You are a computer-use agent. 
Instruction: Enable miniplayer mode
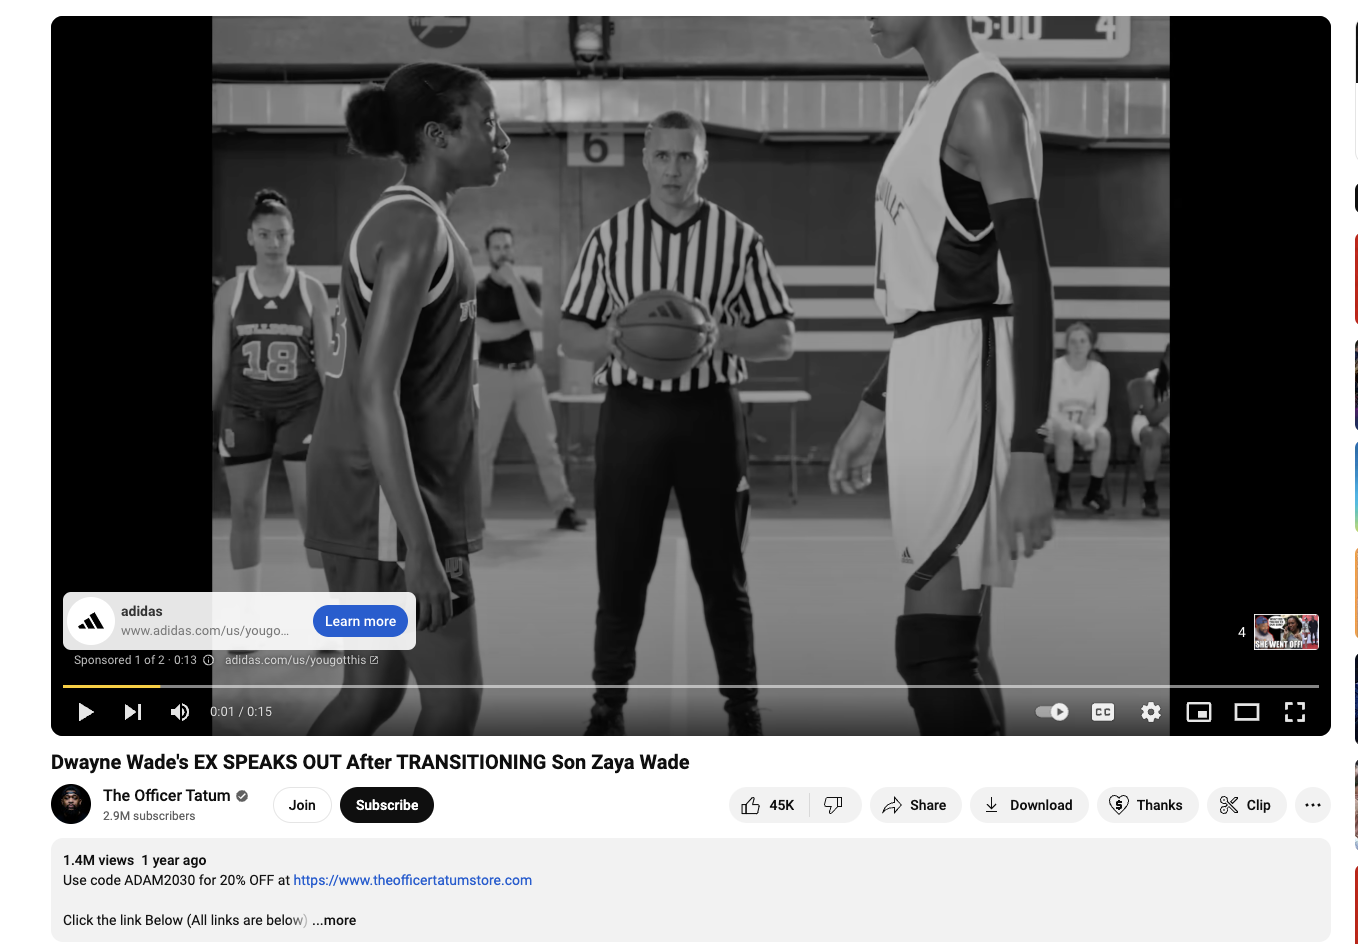coord(1199,712)
